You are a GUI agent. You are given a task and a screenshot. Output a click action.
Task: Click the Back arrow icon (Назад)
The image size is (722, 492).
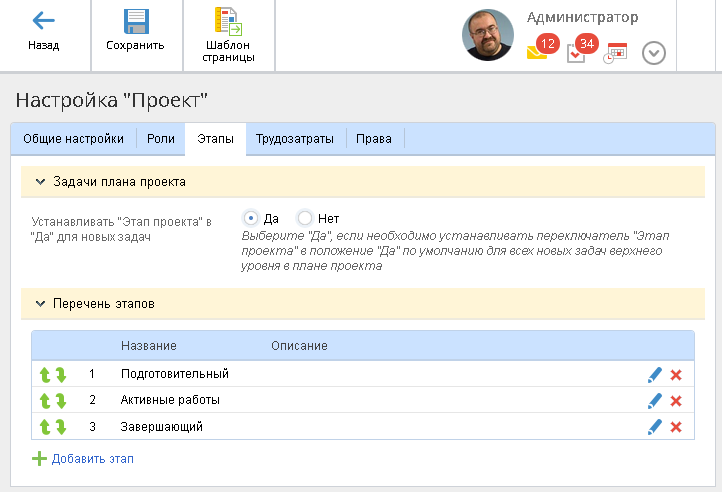pyautogui.click(x=43, y=21)
